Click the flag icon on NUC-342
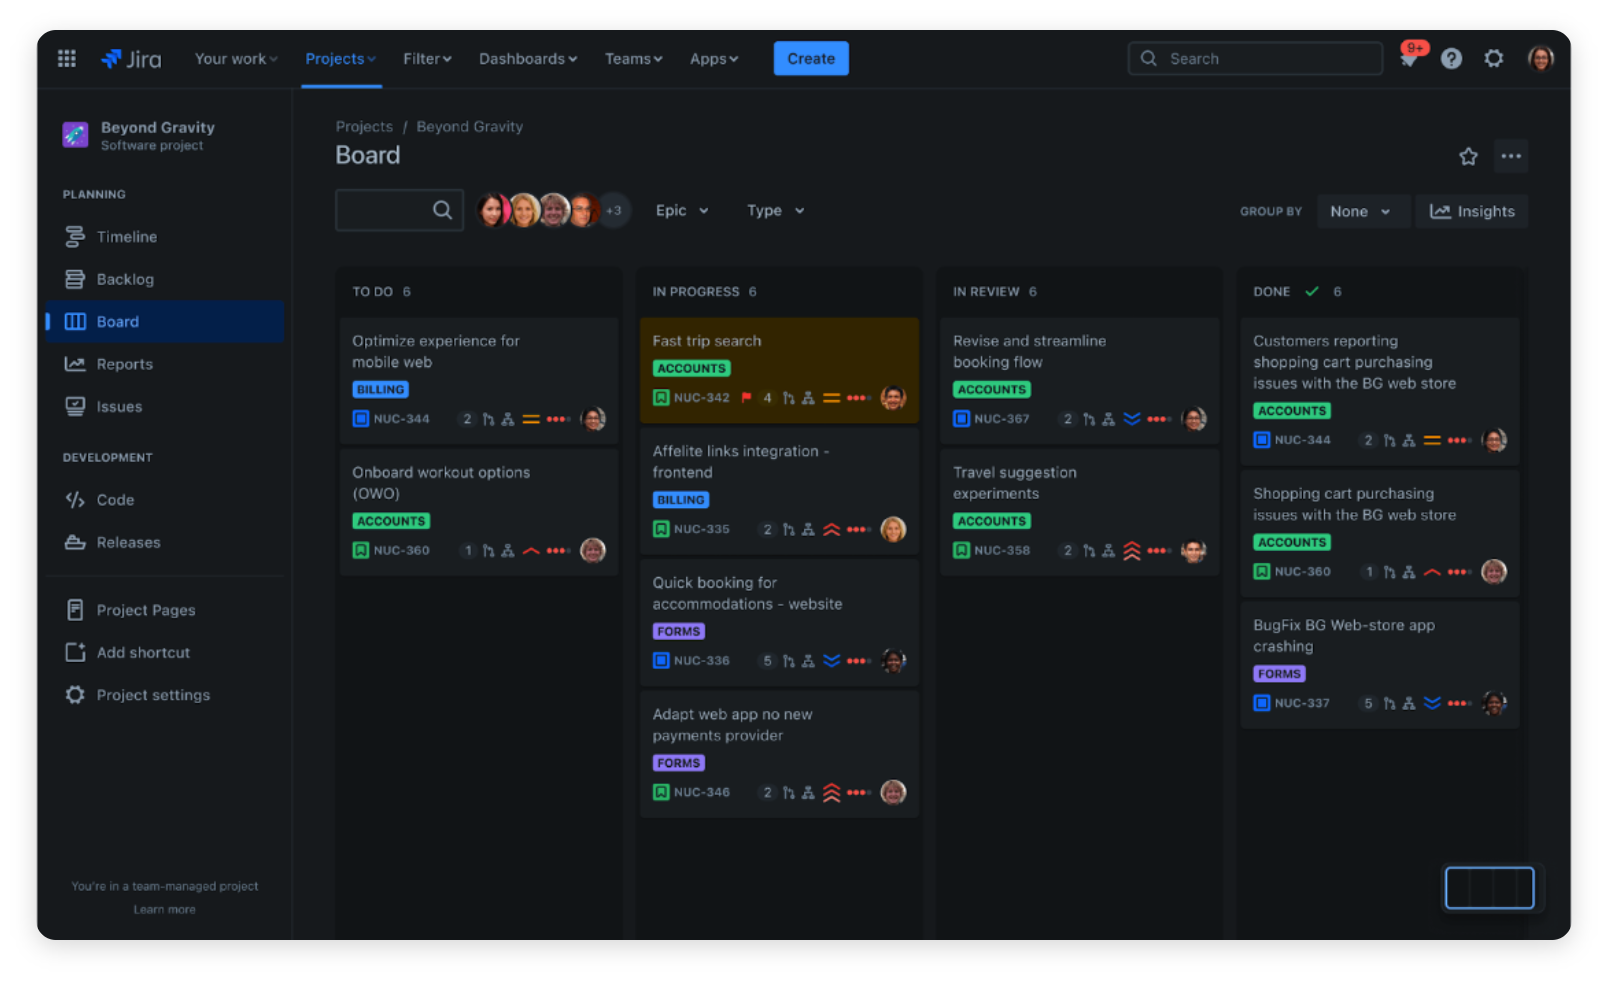This screenshot has height=982, width=1608. [x=746, y=398]
